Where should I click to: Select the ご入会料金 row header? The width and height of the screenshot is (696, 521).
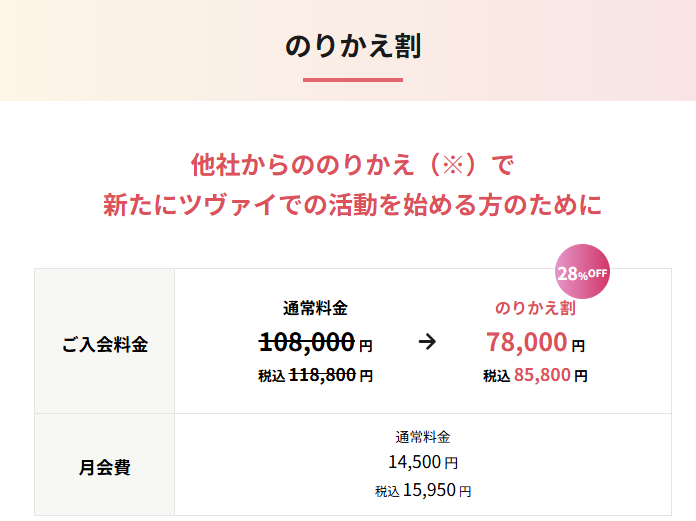point(104,344)
